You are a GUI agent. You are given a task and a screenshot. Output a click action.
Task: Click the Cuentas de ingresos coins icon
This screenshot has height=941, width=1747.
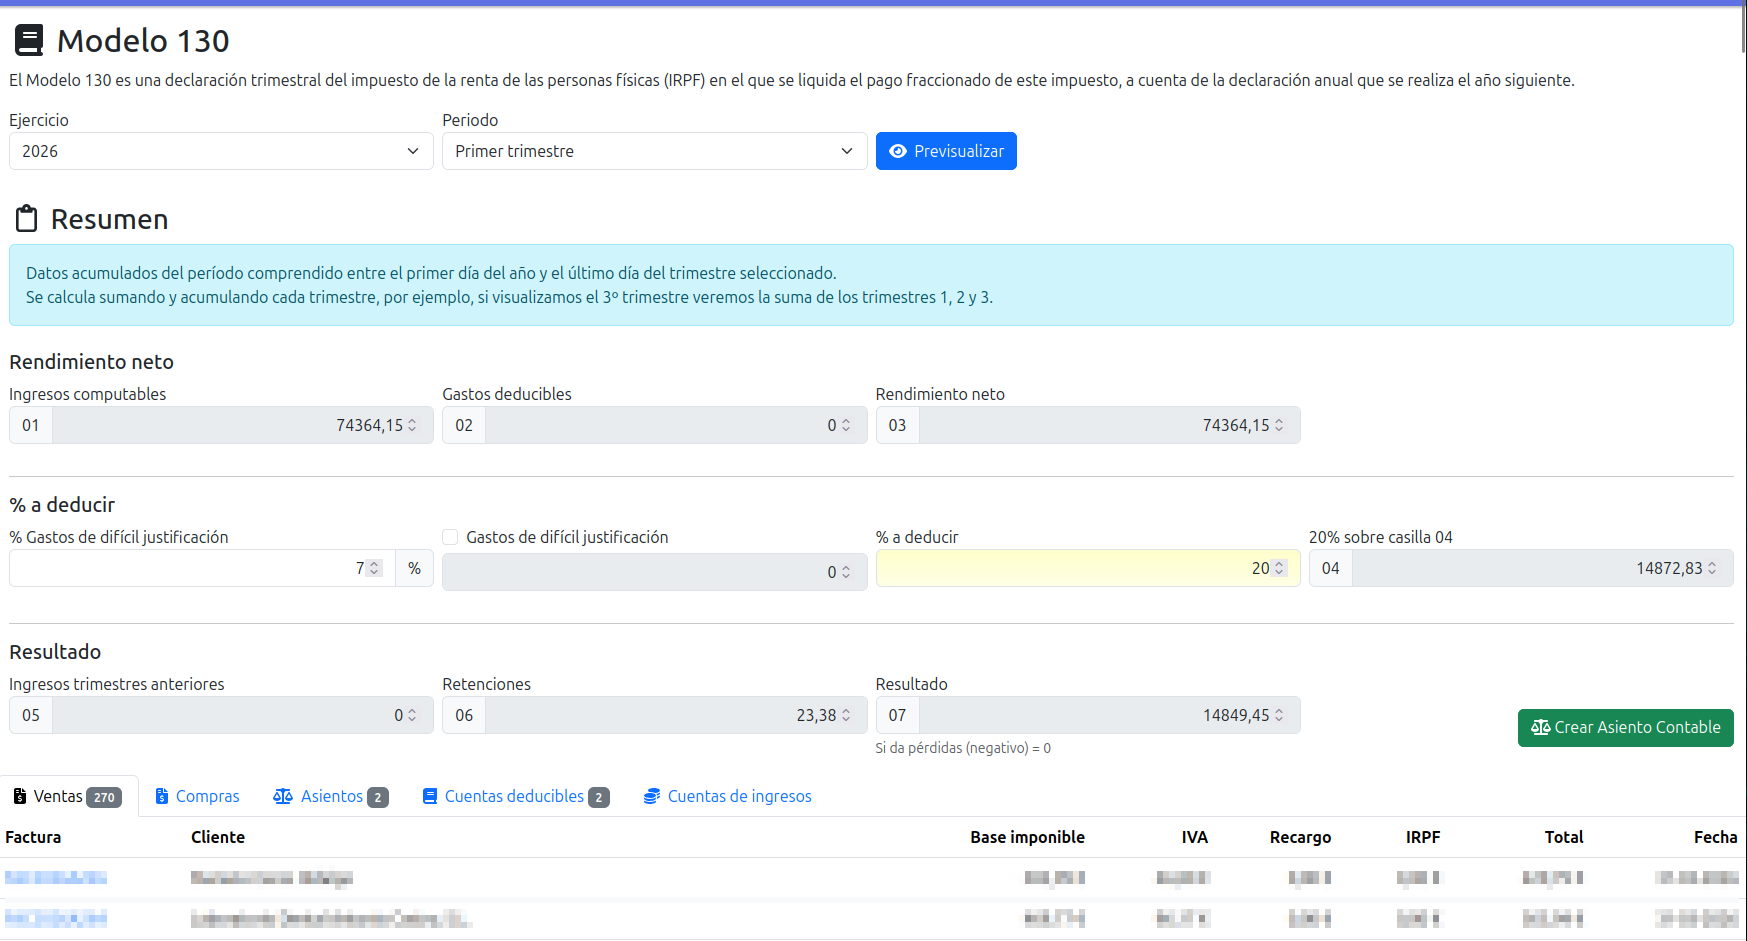click(652, 796)
